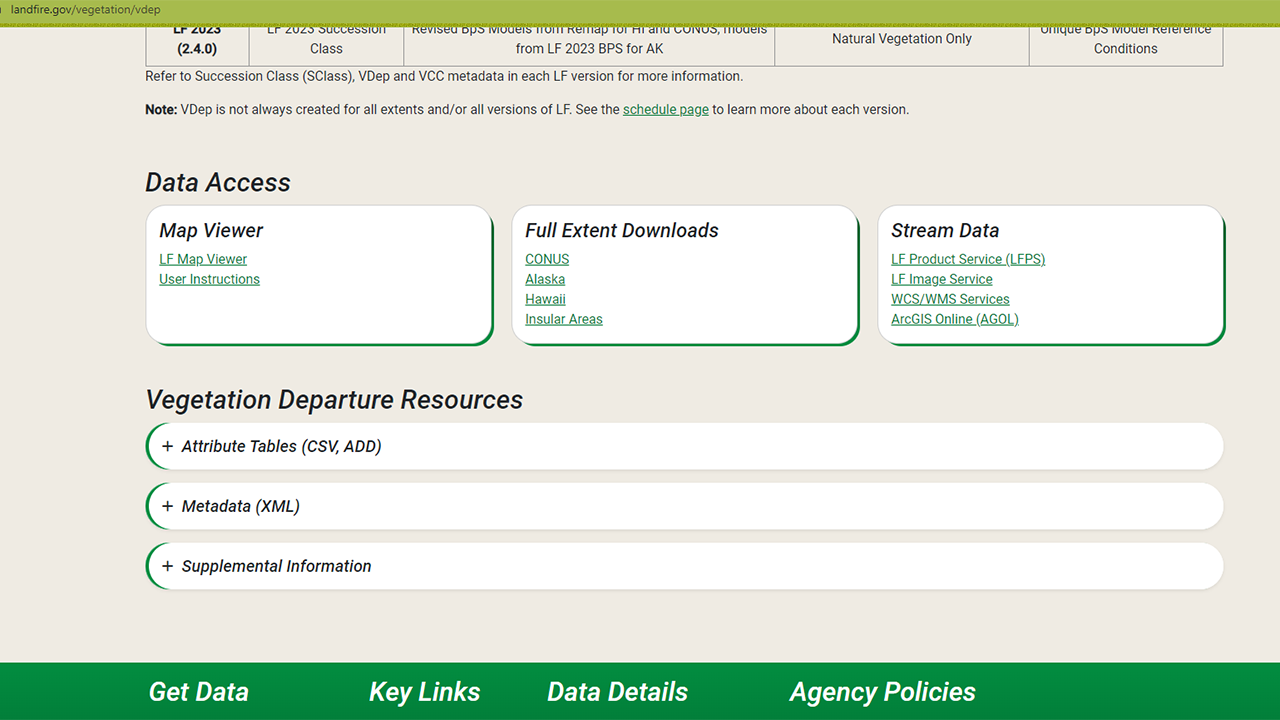Screen dimensions: 1280x720
Task: Visit the schedule page link
Action: (x=665, y=109)
